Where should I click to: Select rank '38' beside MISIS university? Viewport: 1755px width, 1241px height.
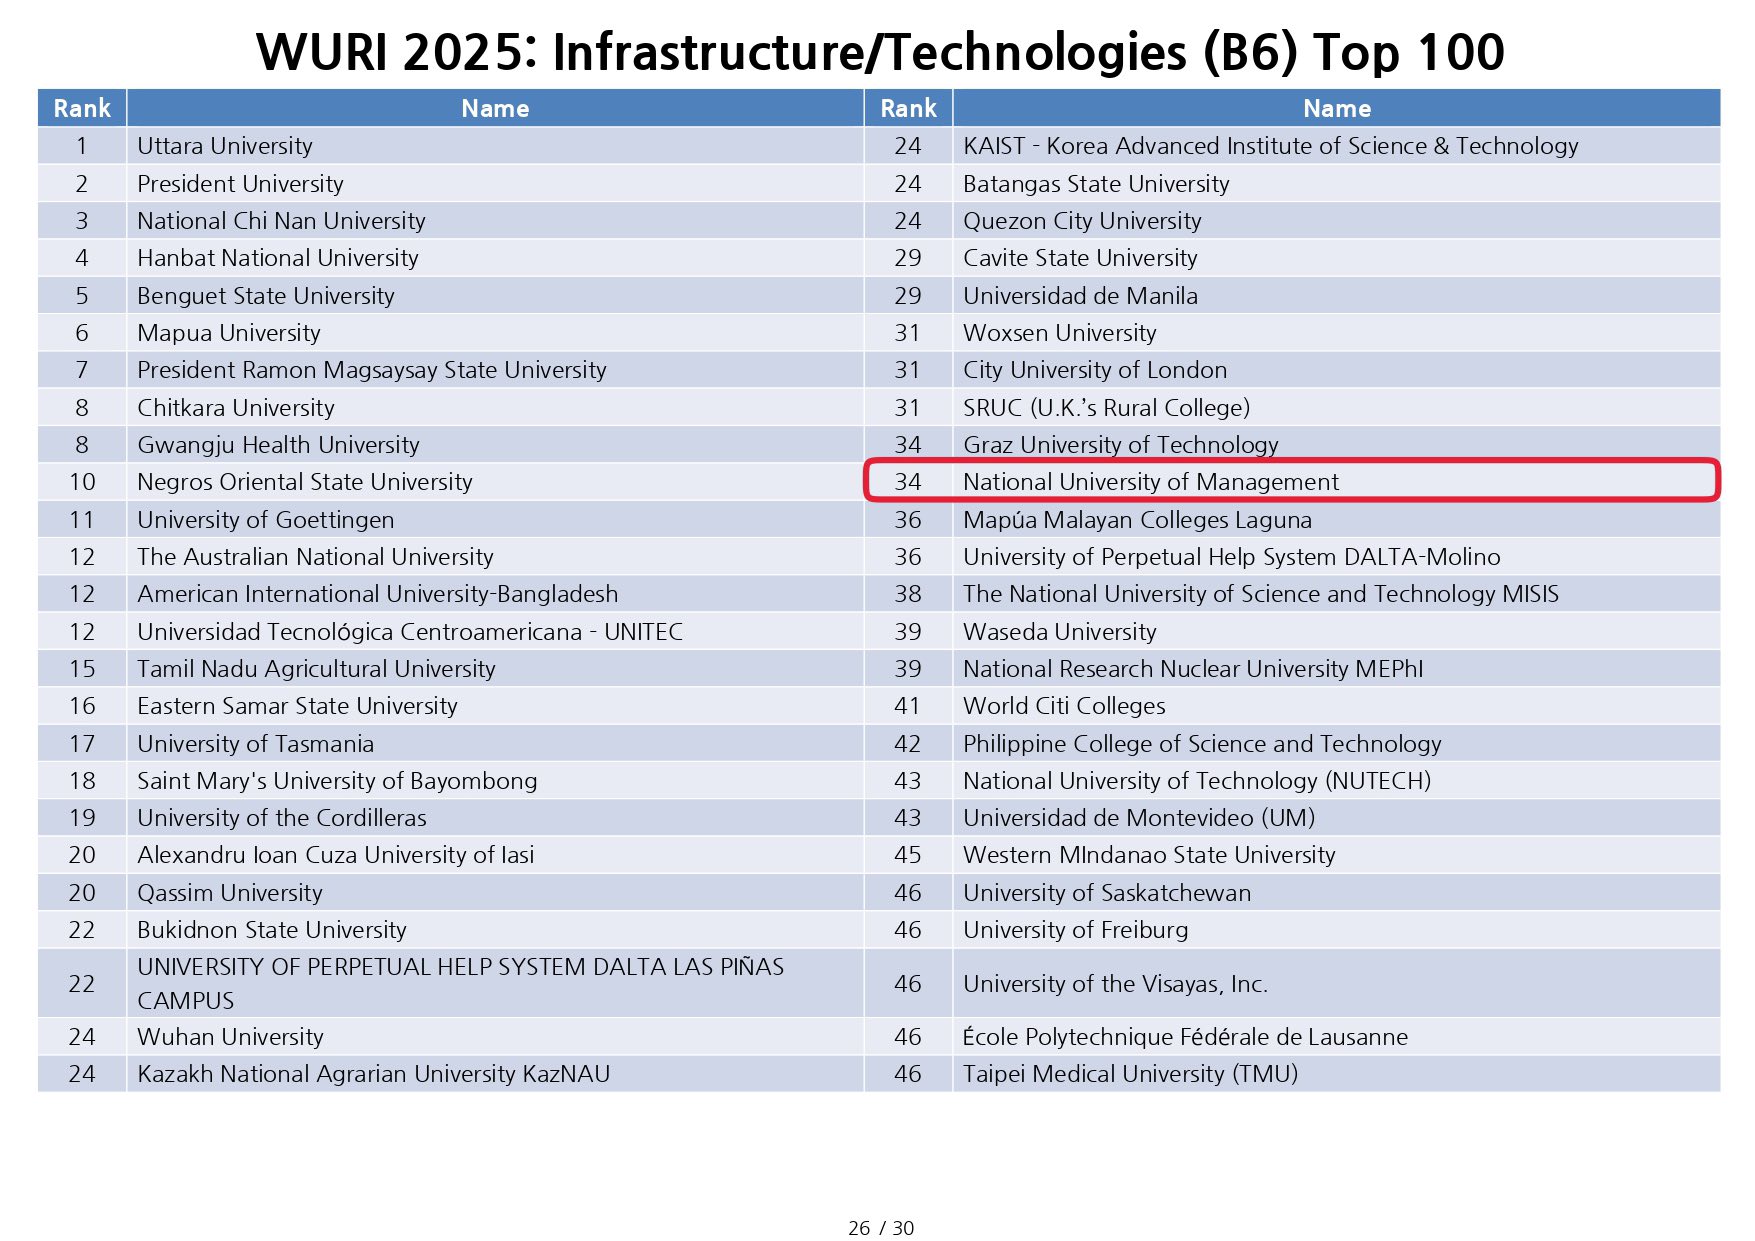click(908, 594)
